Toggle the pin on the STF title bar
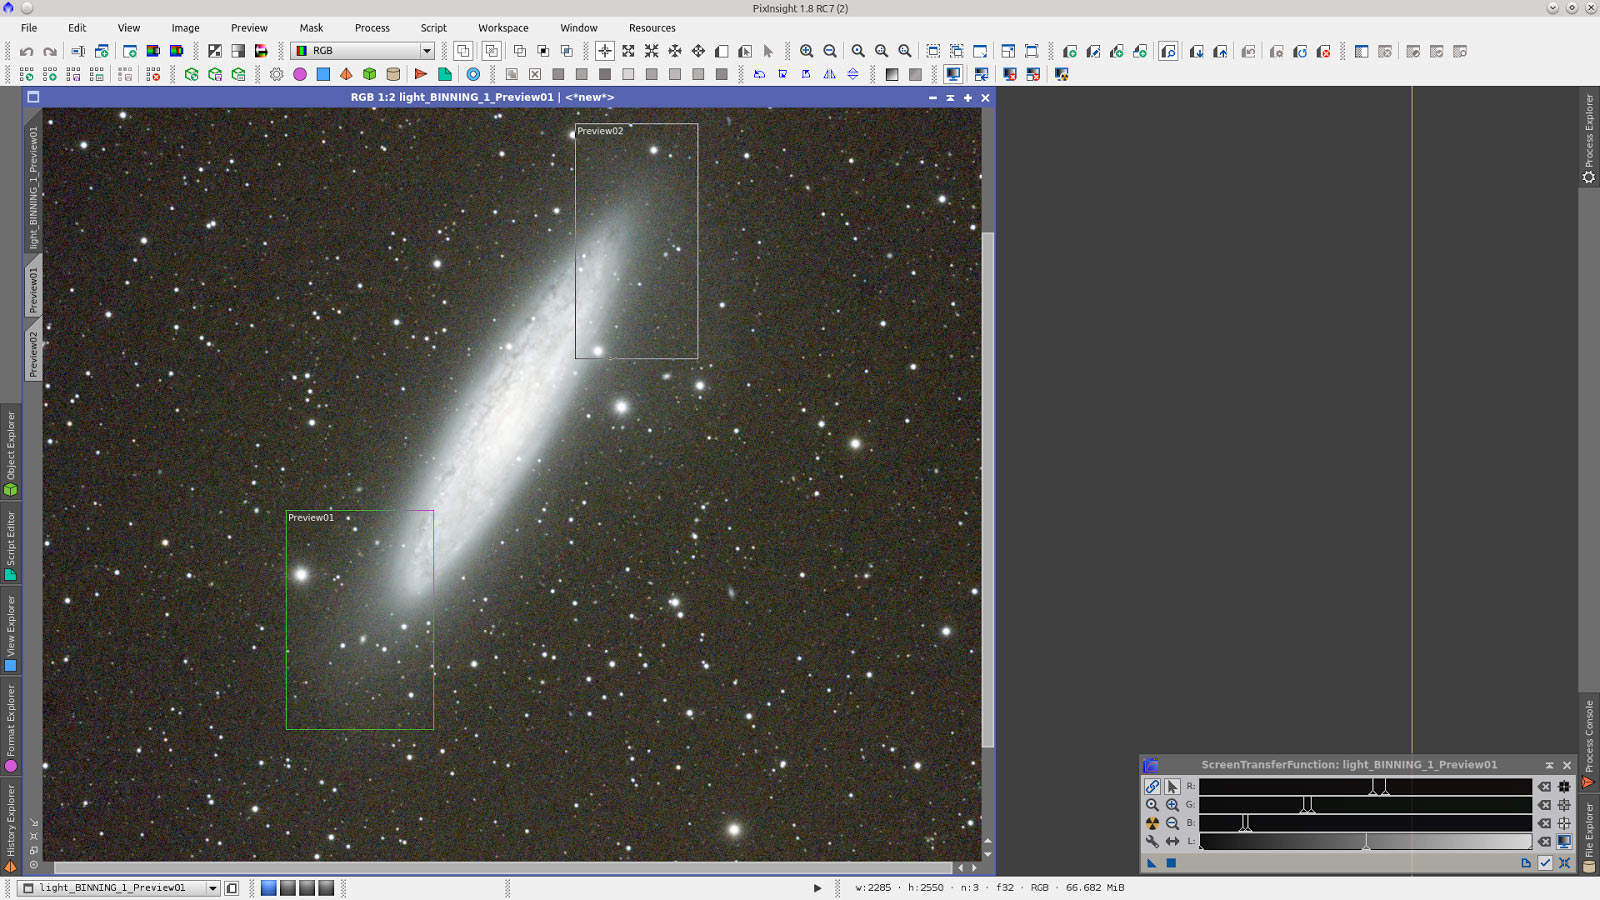Image resolution: width=1600 pixels, height=900 pixels. tap(1549, 764)
